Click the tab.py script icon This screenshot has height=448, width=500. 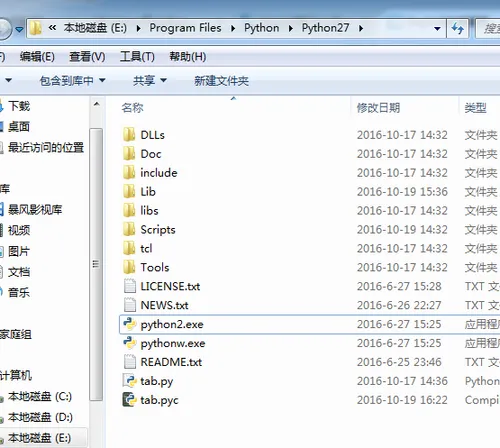click(x=129, y=381)
